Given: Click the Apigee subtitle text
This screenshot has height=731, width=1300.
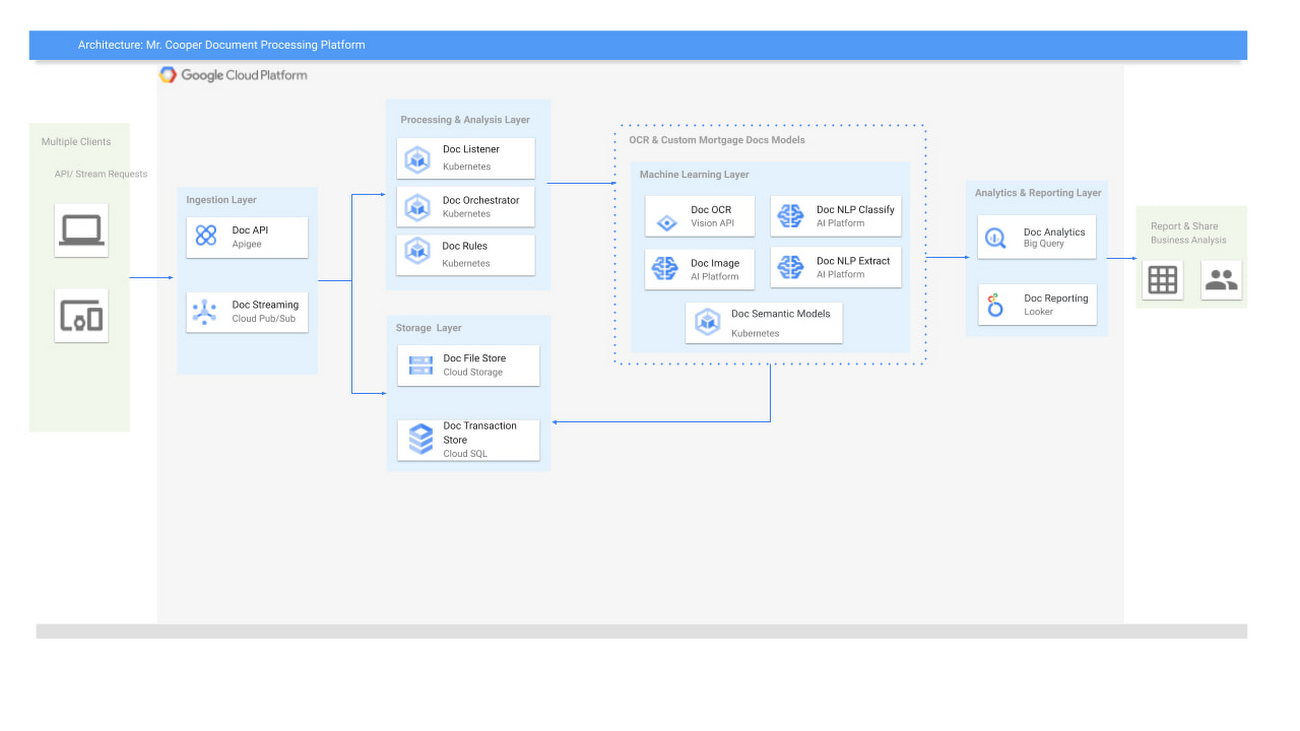Looking at the screenshot, I should [x=247, y=244].
